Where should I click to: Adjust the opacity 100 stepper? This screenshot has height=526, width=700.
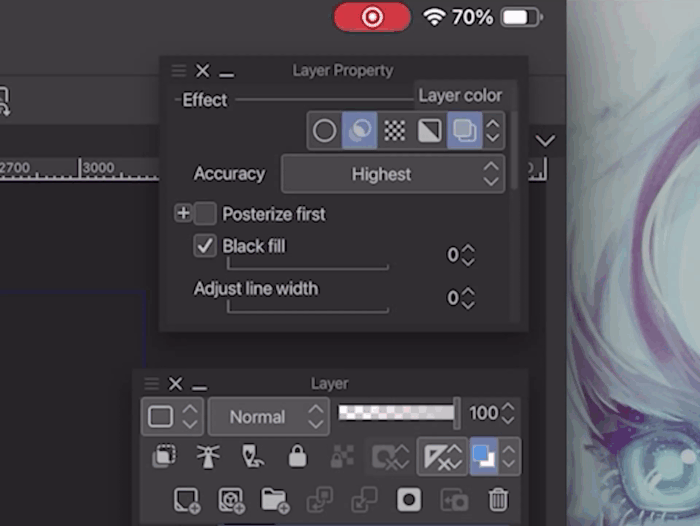click(x=508, y=413)
